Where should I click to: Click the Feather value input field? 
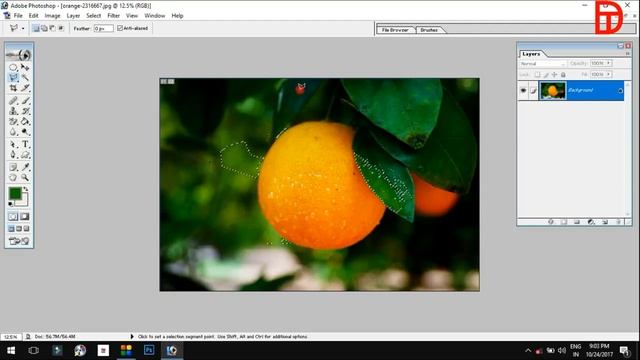pyautogui.click(x=103, y=28)
